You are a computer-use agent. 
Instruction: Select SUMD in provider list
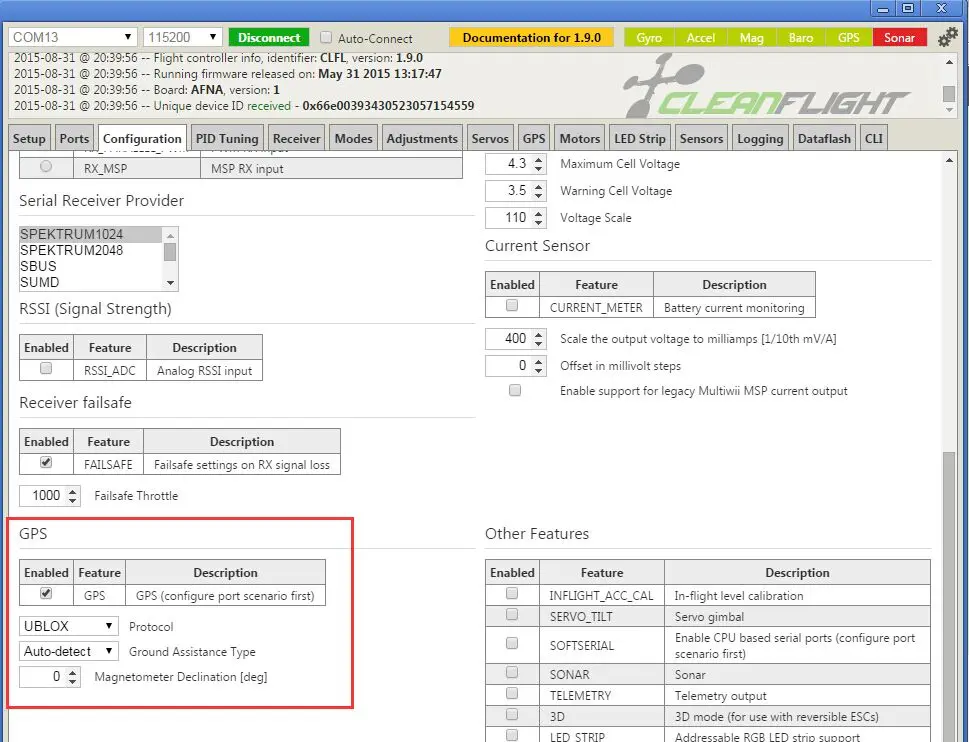click(x=90, y=282)
